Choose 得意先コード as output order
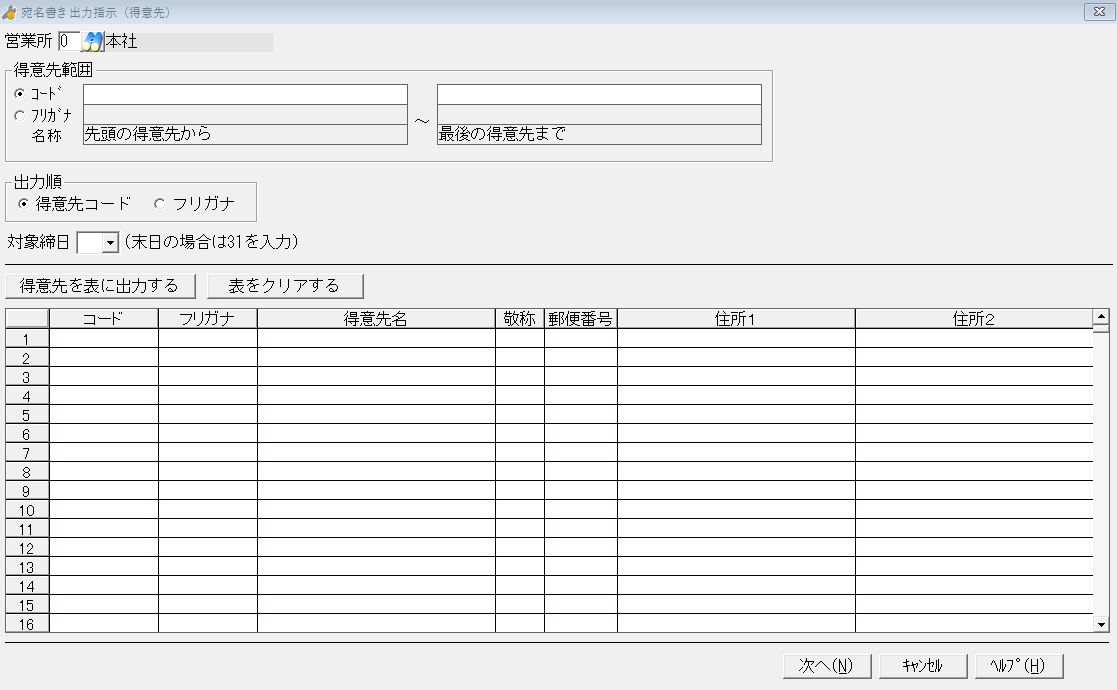Image resolution: width=1117 pixels, height=690 pixels. (23, 203)
